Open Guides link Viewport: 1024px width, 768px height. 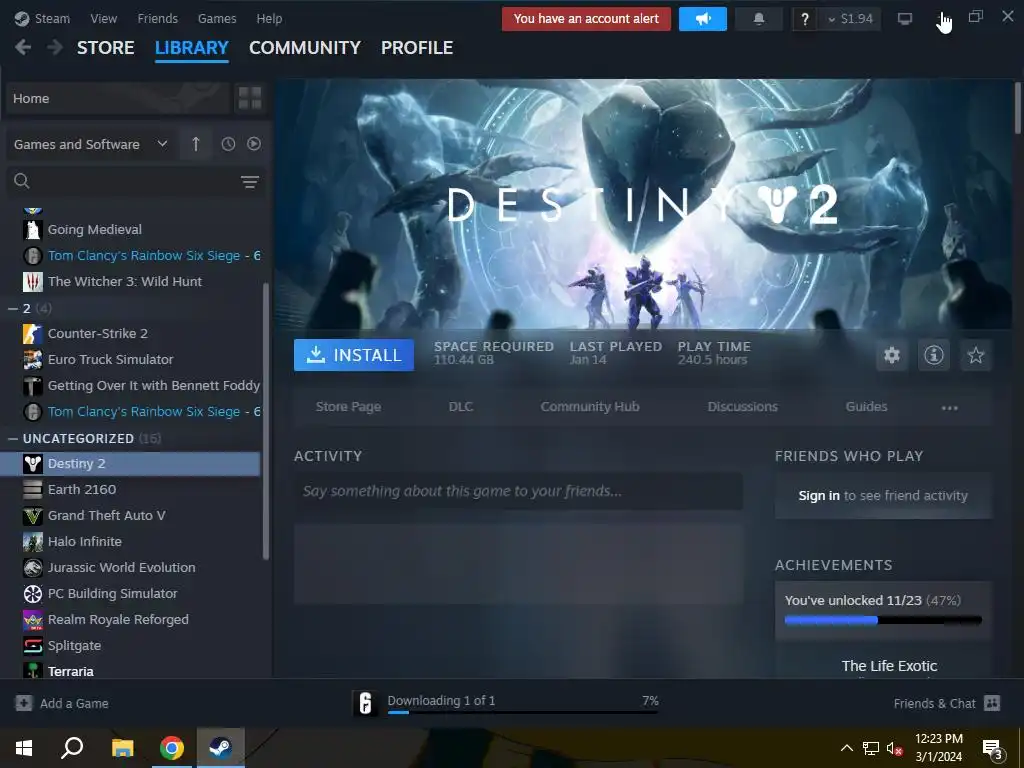click(x=866, y=406)
